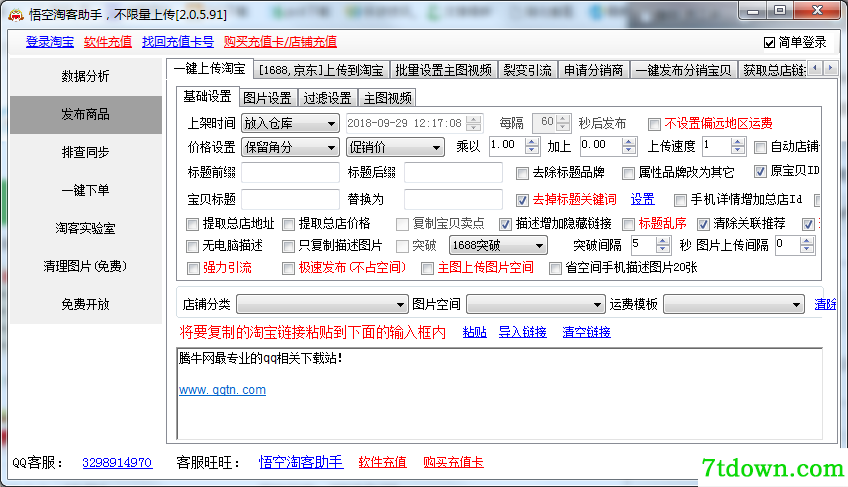Select 数据分析 in the sidebar
Image resolution: width=848 pixels, height=487 pixels.
point(85,76)
